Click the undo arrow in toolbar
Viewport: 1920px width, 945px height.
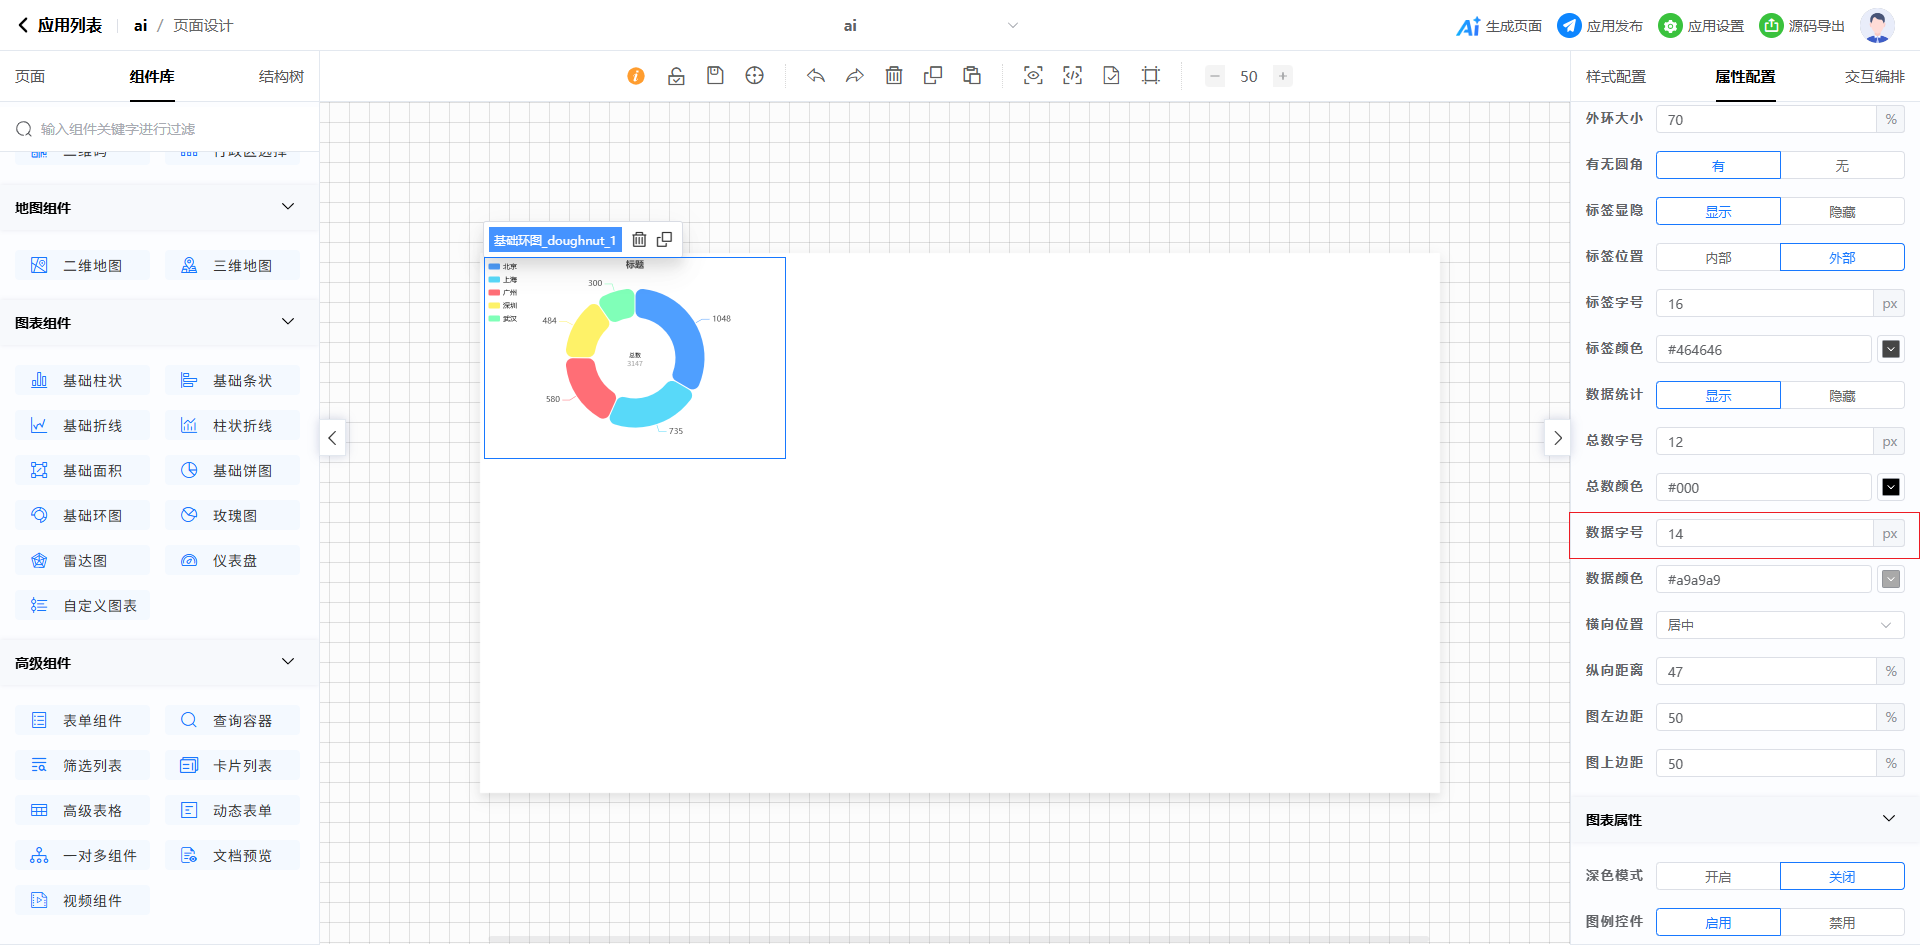tap(816, 76)
